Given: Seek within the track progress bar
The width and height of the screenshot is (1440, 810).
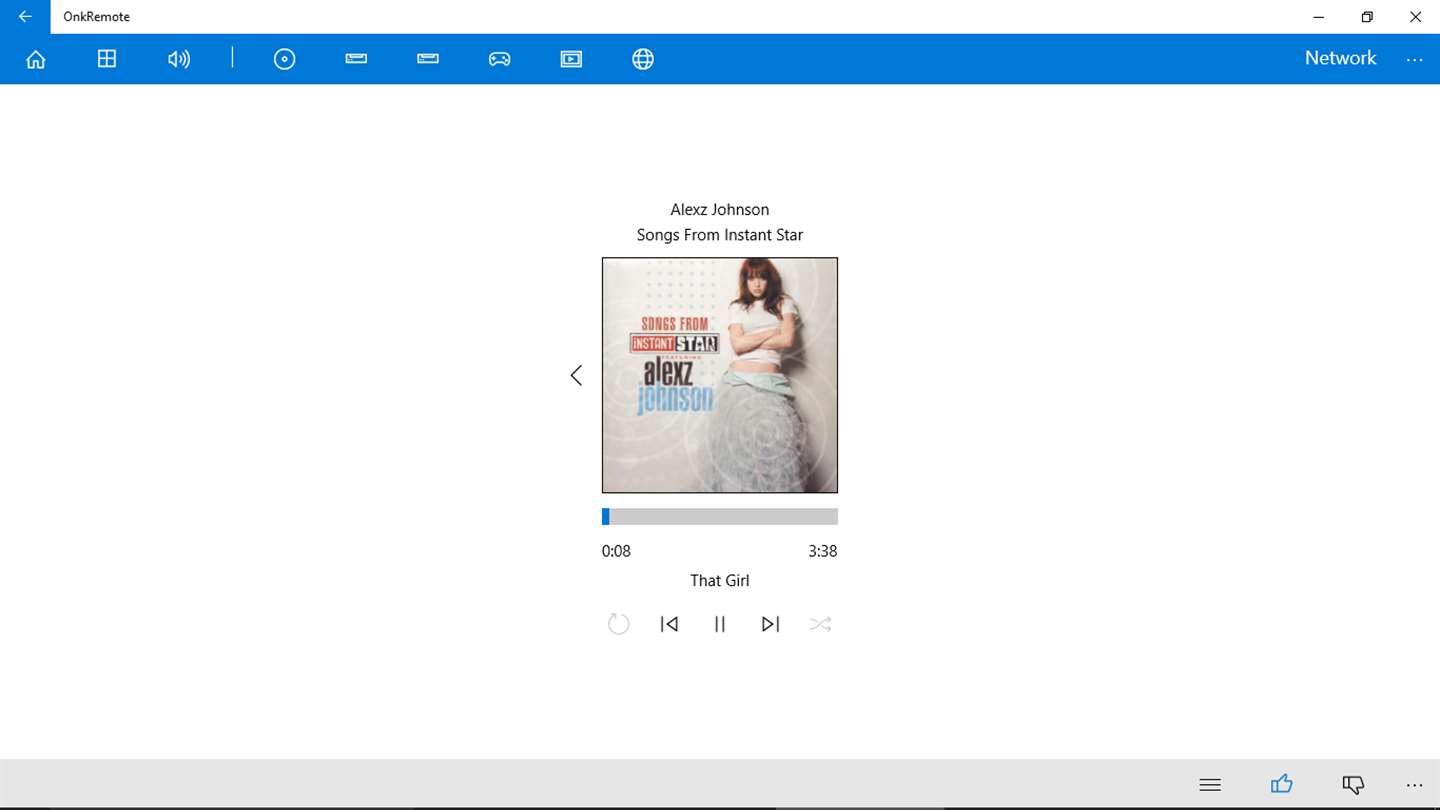Looking at the screenshot, I should point(720,516).
